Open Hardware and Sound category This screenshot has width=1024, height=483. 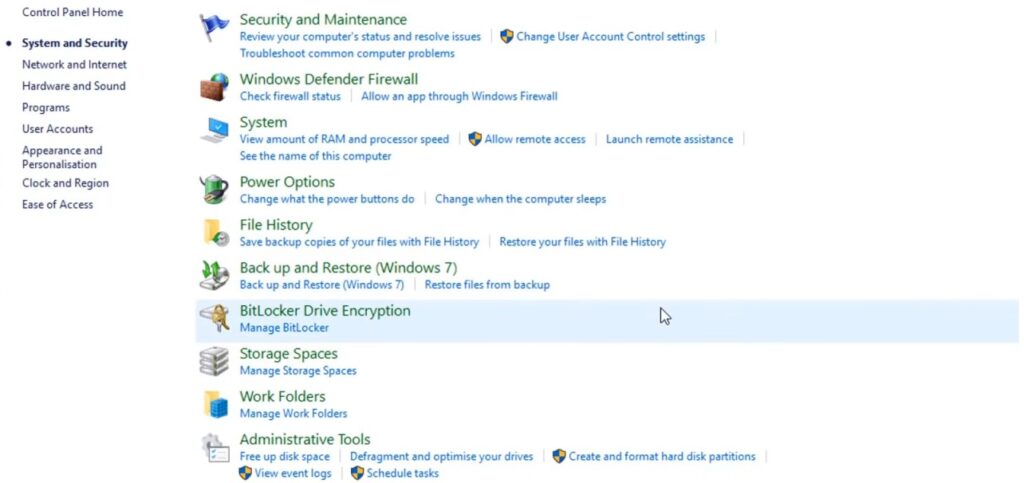(74, 86)
